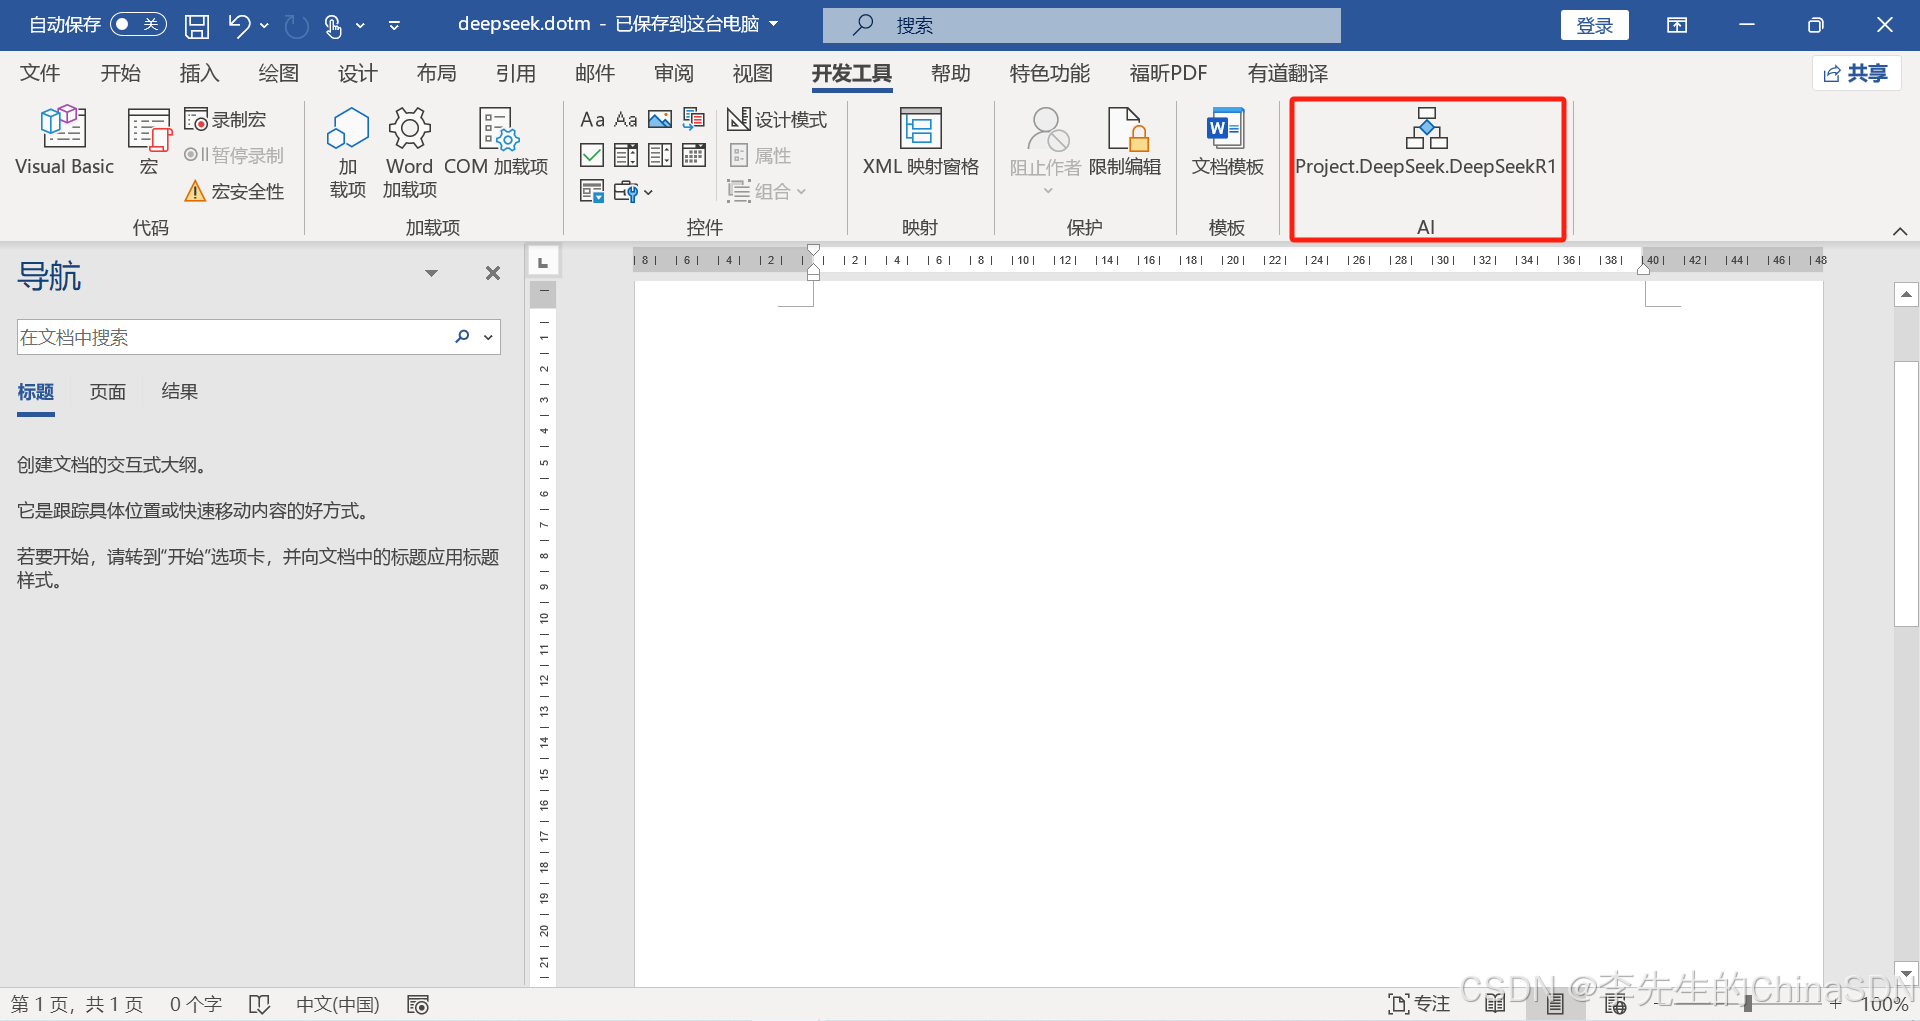Open 有道翻译 tab
Viewport: 1920px width, 1021px height.
pyautogui.click(x=1288, y=73)
